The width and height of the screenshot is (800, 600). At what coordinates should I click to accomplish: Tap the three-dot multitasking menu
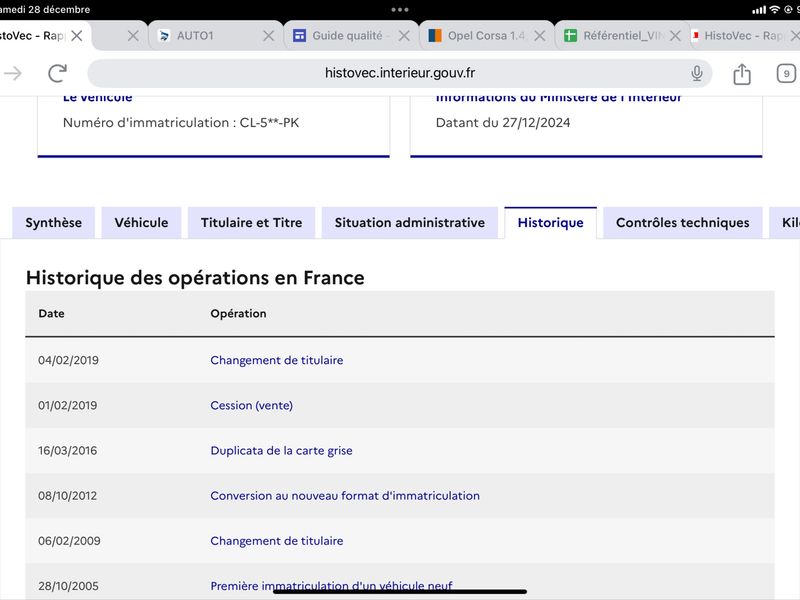click(x=399, y=10)
